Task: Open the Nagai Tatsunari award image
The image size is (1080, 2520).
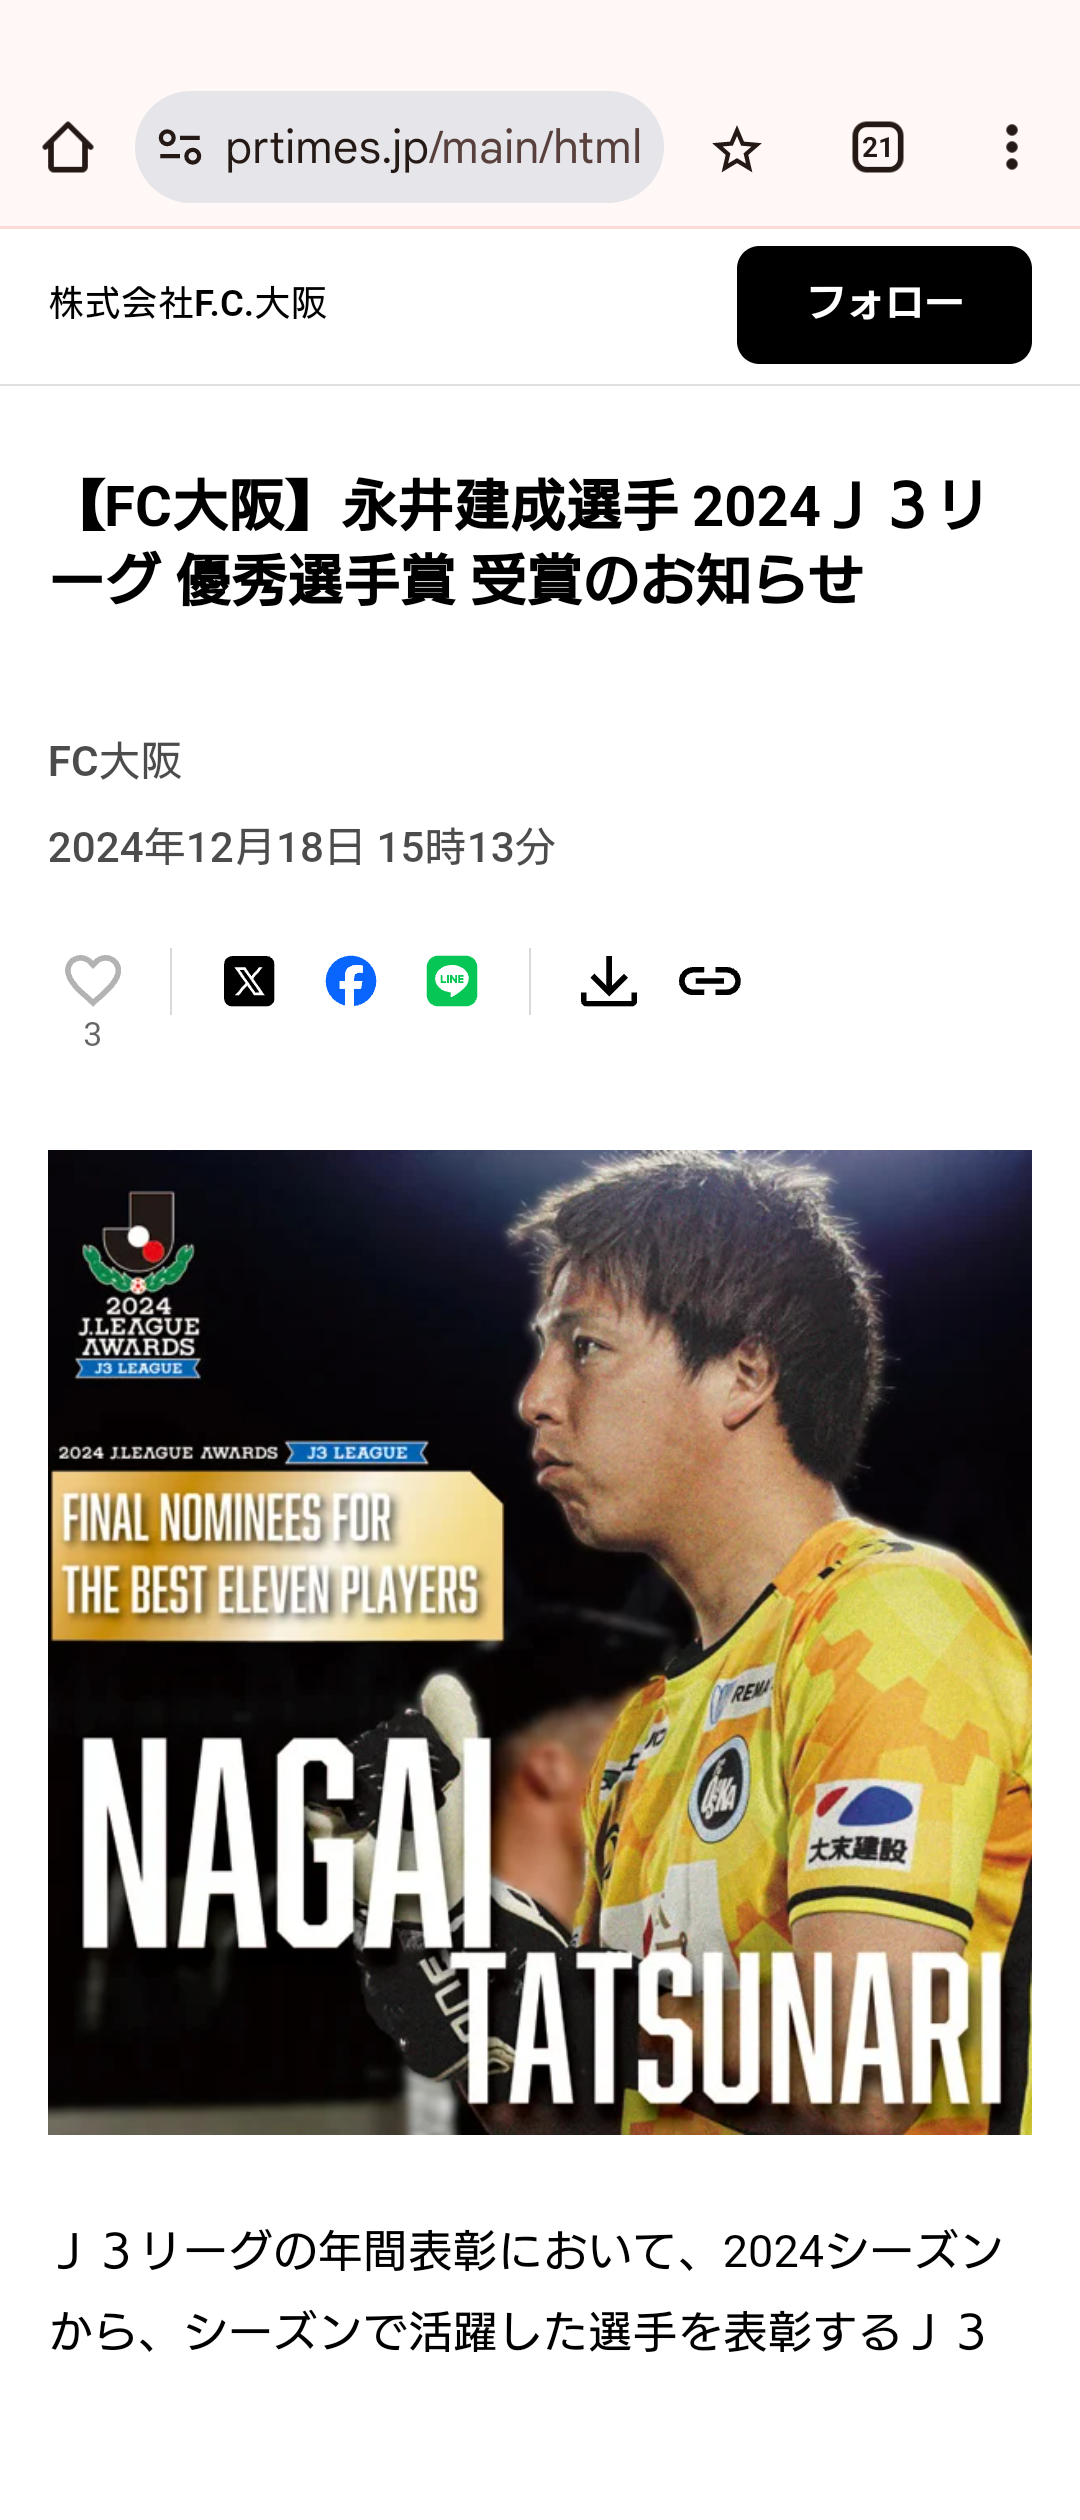Action: coord(540,1642)
